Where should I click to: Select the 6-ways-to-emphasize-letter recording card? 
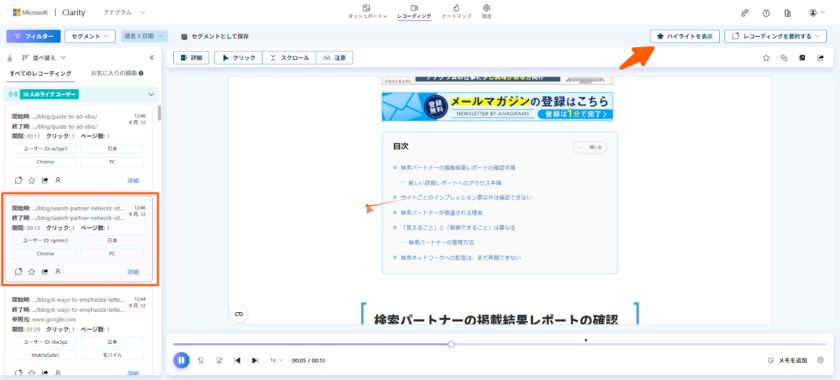[x=79, y=332]
